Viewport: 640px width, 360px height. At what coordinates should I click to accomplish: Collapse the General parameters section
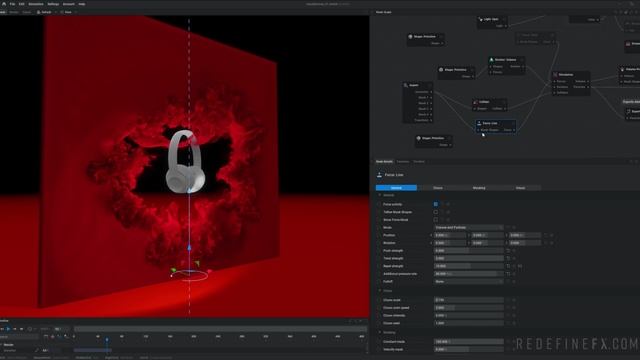(380, 196)
